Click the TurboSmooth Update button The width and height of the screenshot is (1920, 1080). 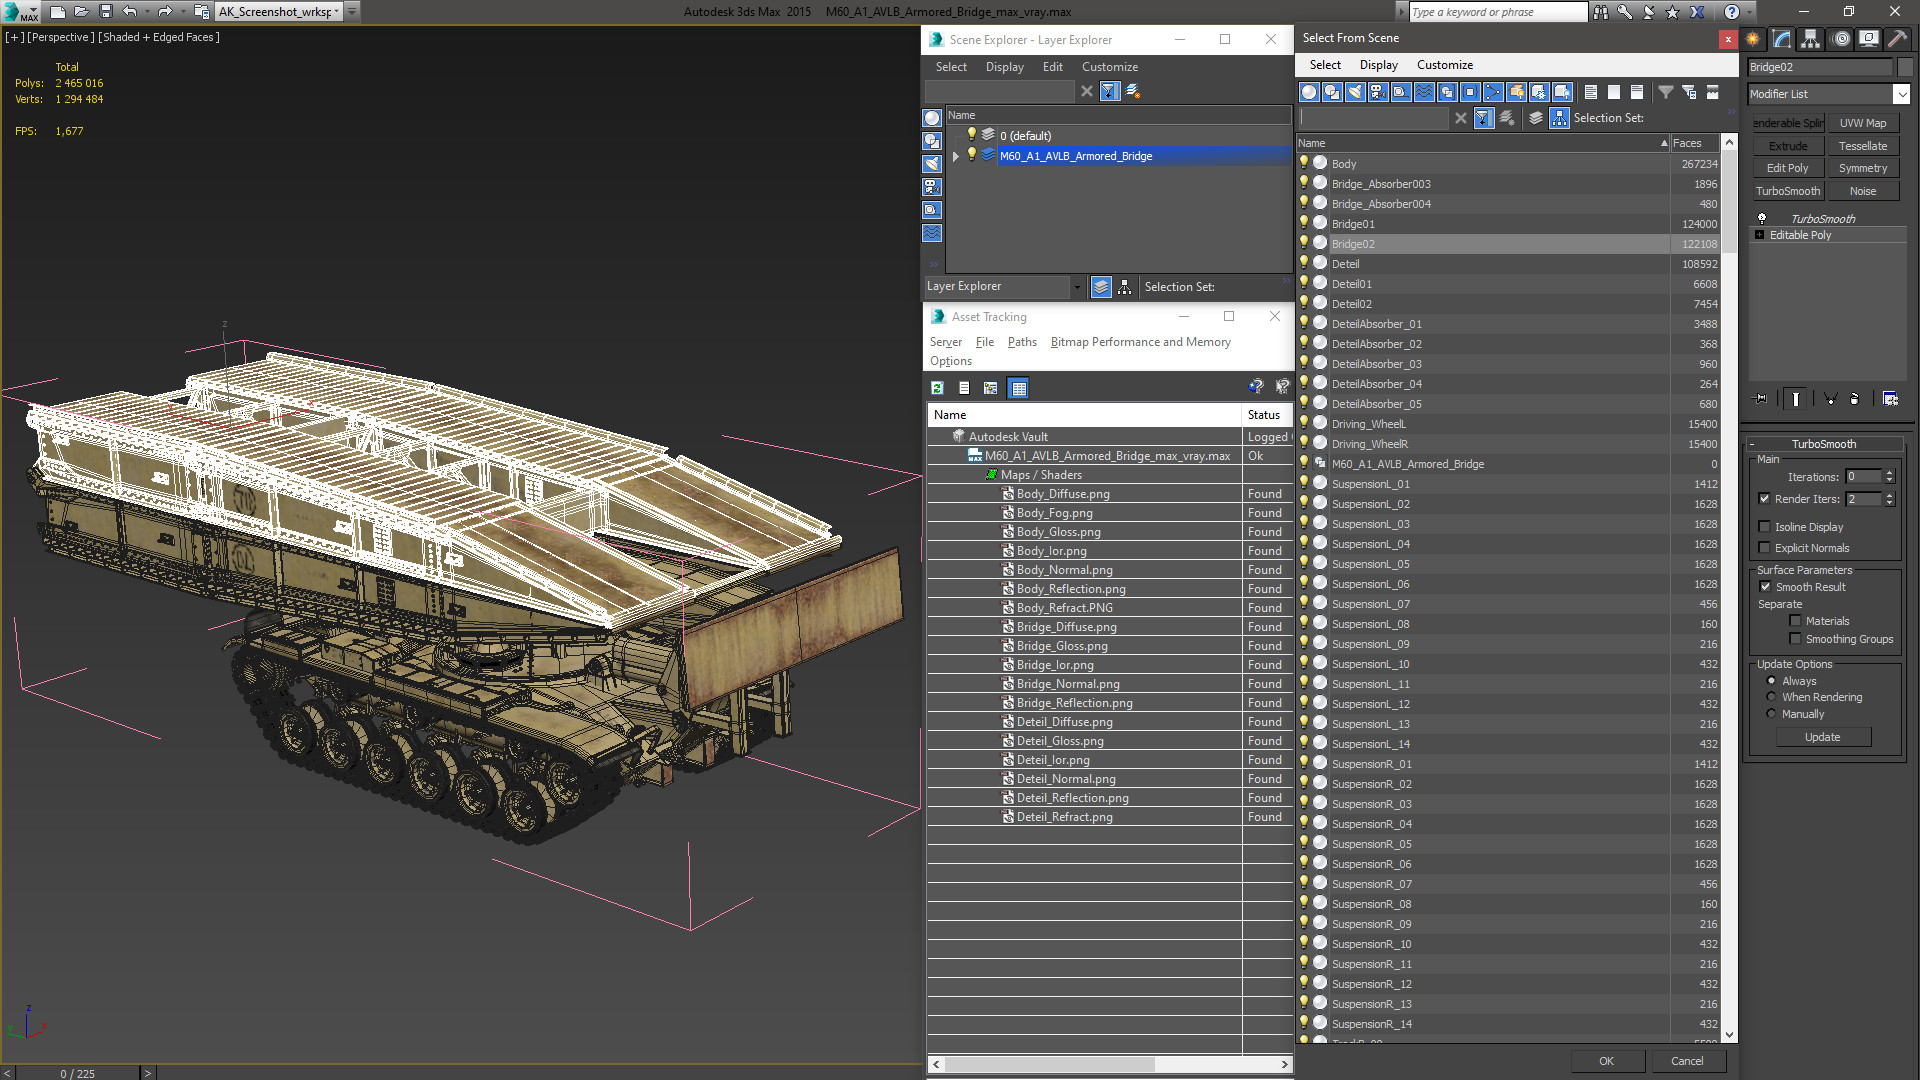[x=1822, y=737]
